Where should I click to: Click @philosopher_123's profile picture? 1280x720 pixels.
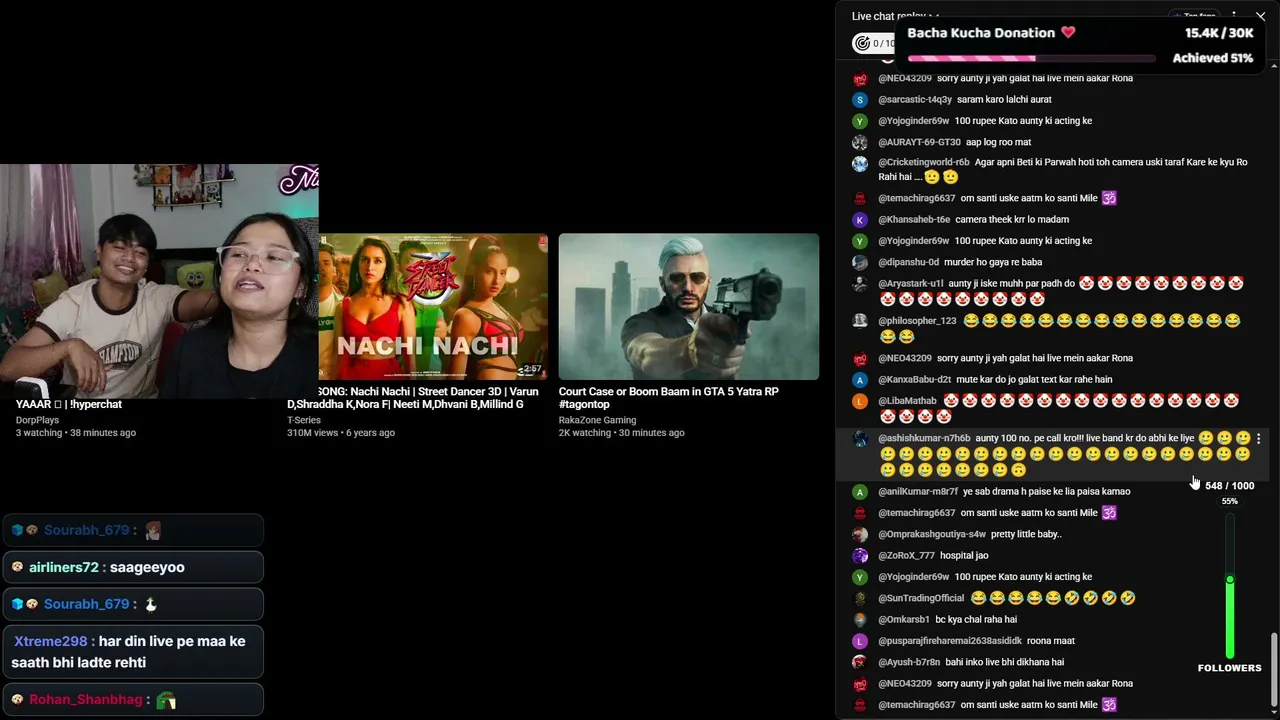tap(859, 321)
